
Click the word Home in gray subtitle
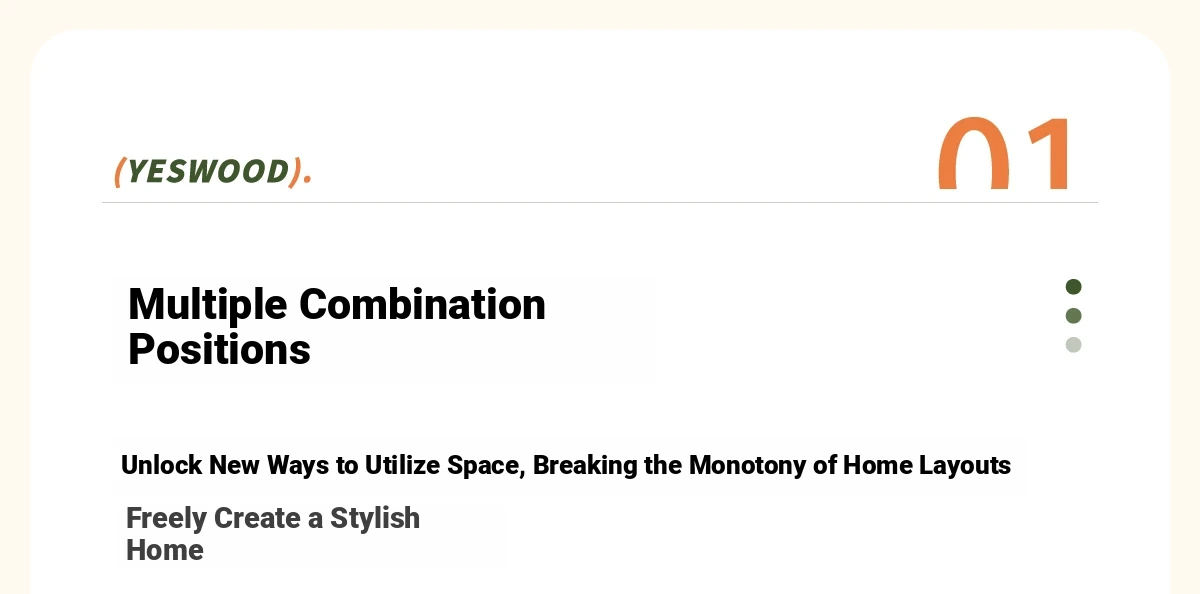165,550
